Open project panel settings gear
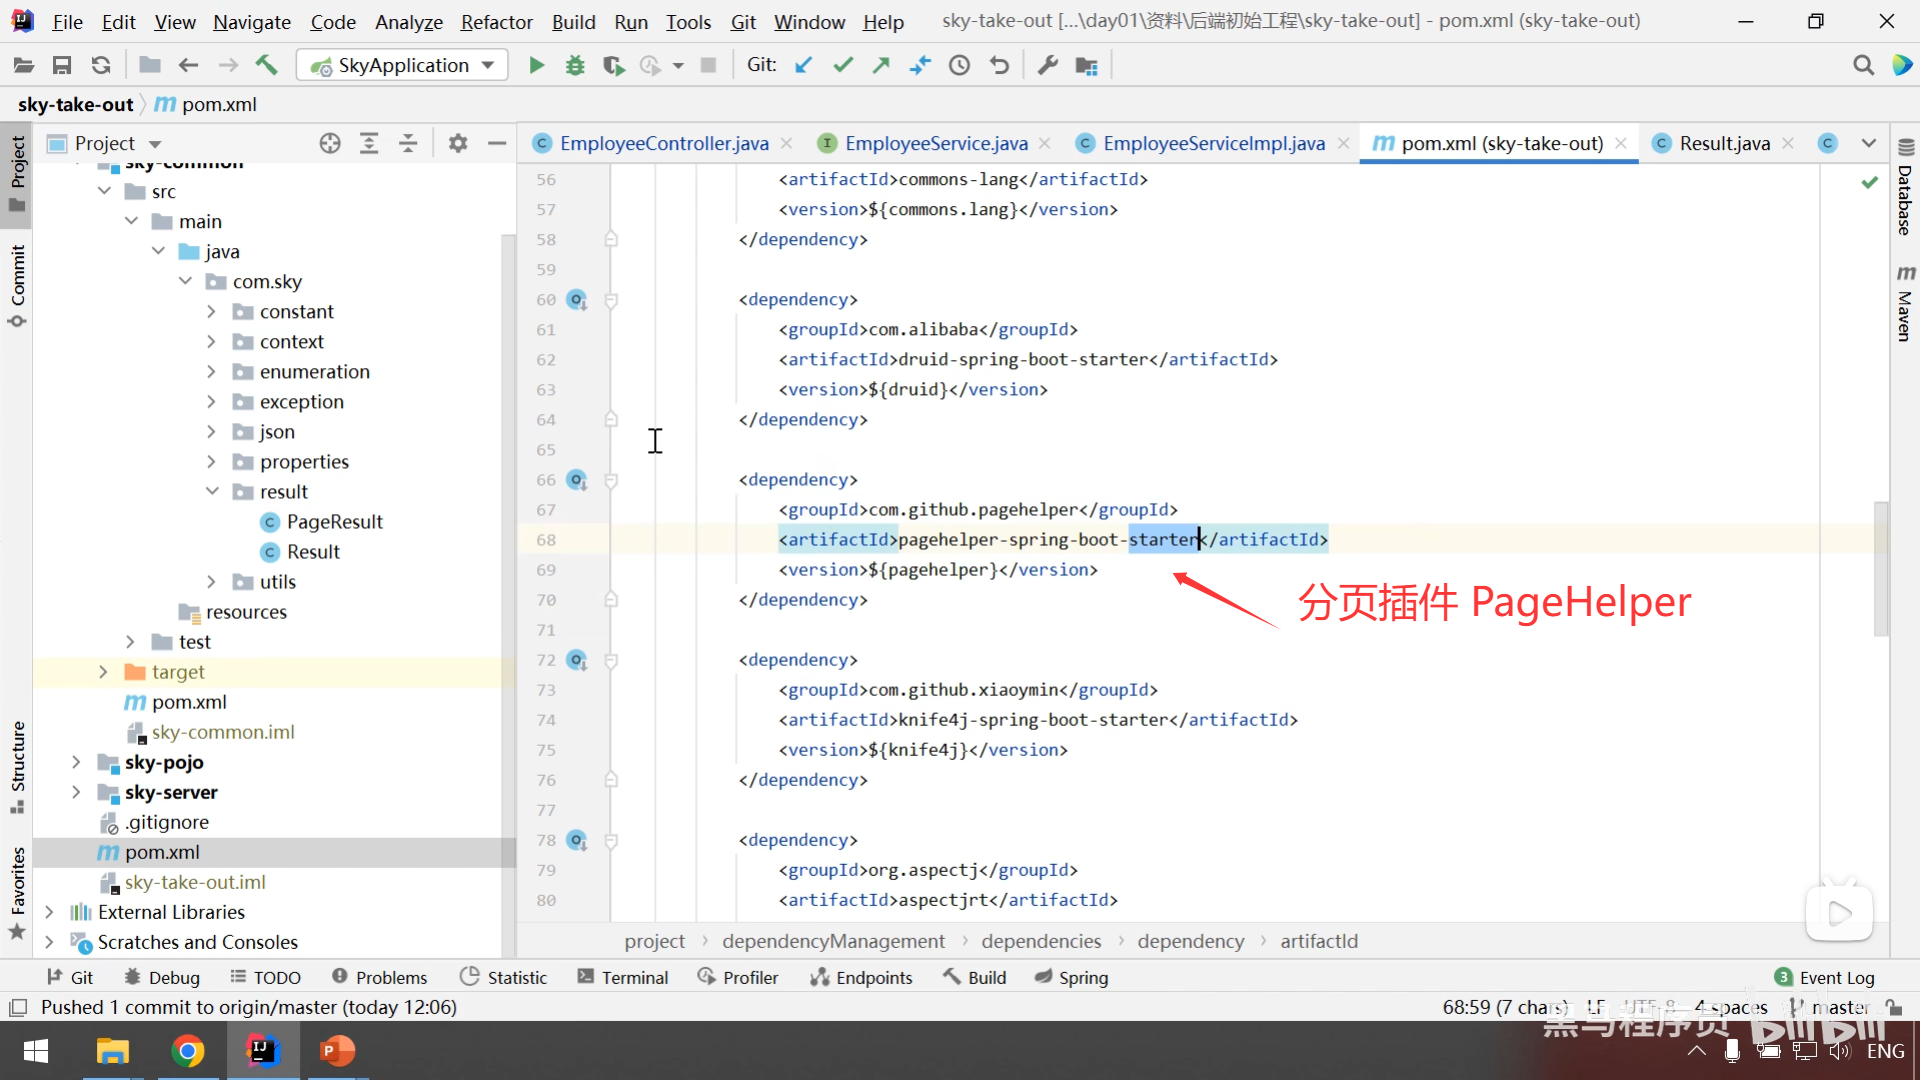Screen dimensions: 1920x1080 click(458, 143)
